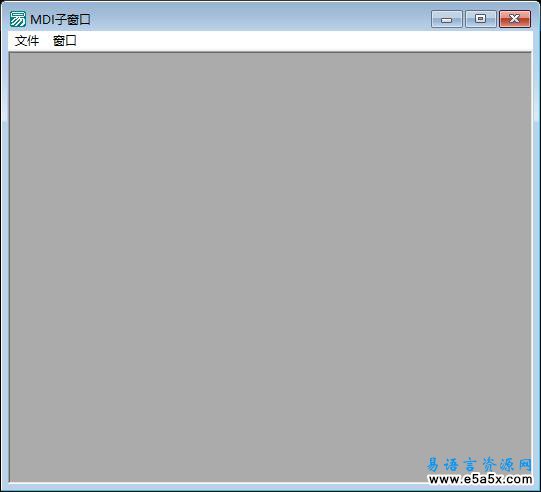Minimize the MDI子窗口 window
This screenshot has height=492, width=541.
446,19
